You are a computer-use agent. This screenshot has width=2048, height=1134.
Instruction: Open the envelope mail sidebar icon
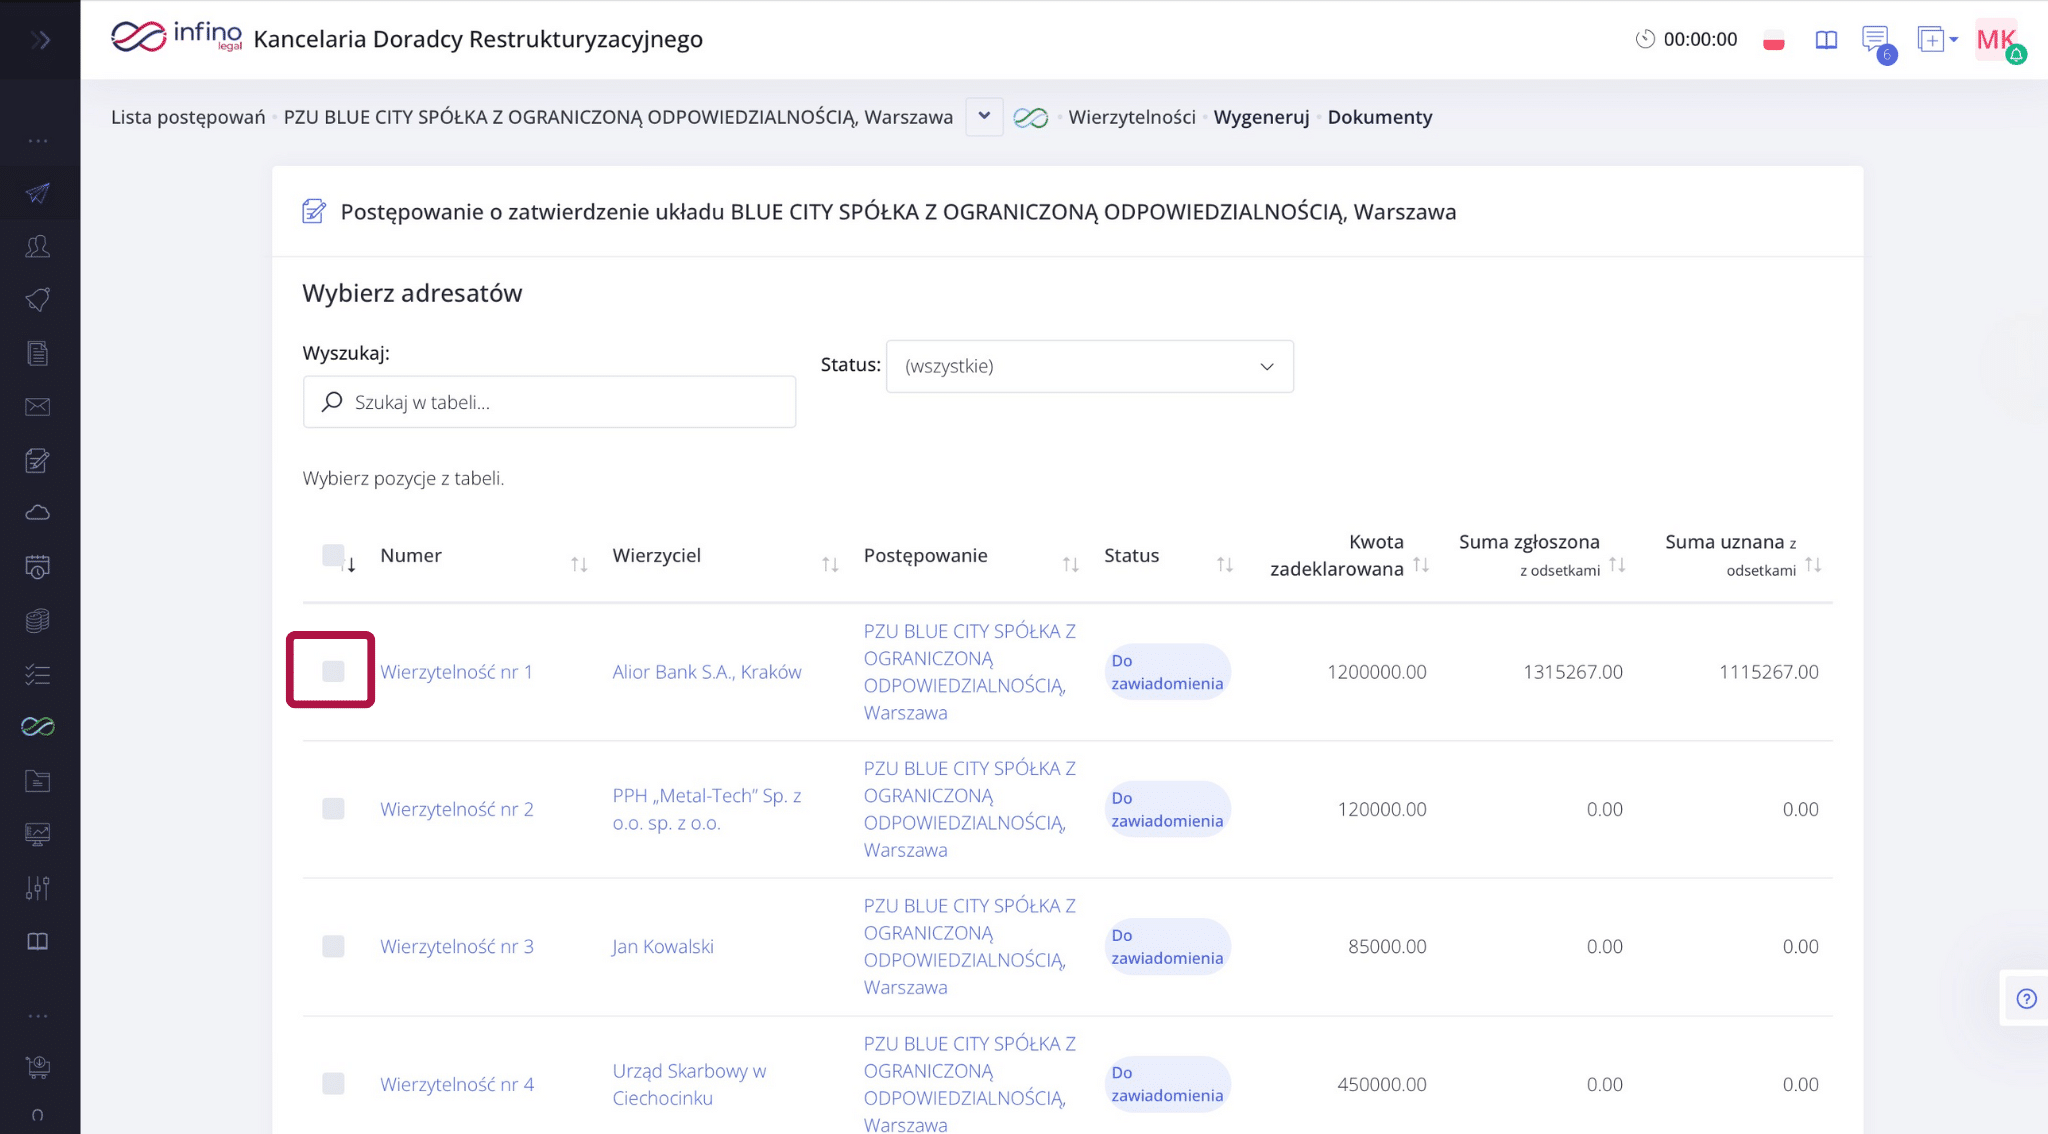[x=38, y=406]
